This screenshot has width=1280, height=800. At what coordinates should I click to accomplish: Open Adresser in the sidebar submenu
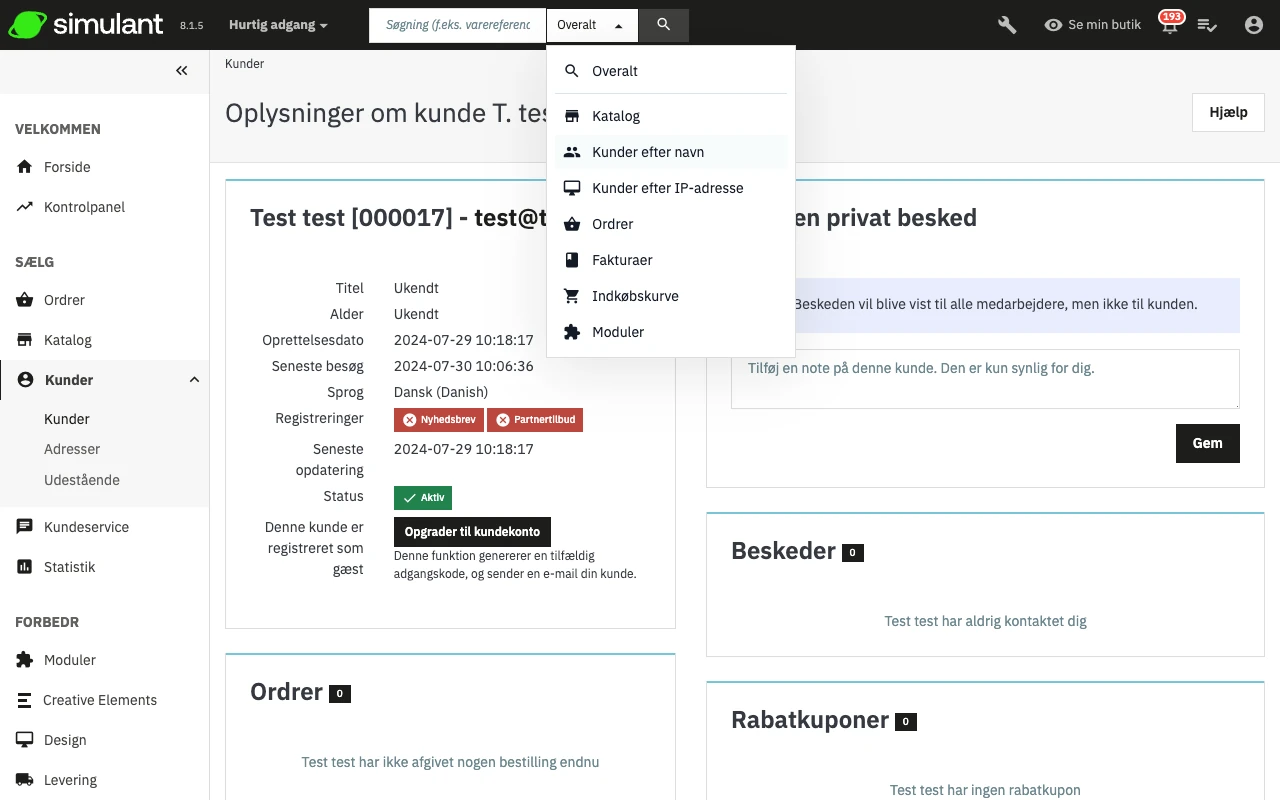72,449
